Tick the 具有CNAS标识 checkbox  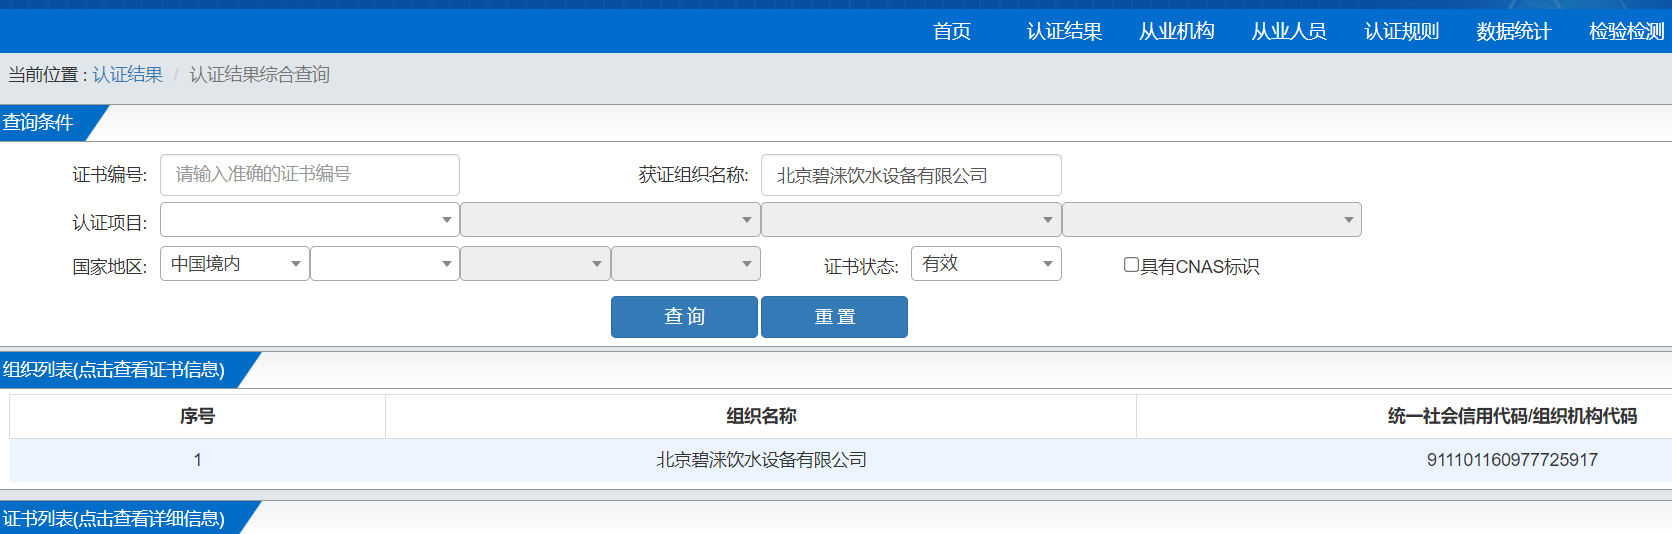click(x=1131, y=265)
